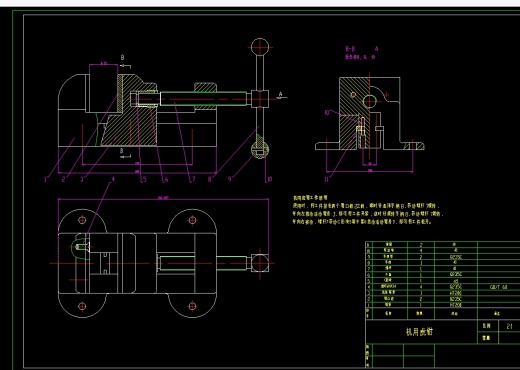Viewport: 520px width, 370px height.
Task: Select the yellow working-principle notes paragraph
Action: 368,210
